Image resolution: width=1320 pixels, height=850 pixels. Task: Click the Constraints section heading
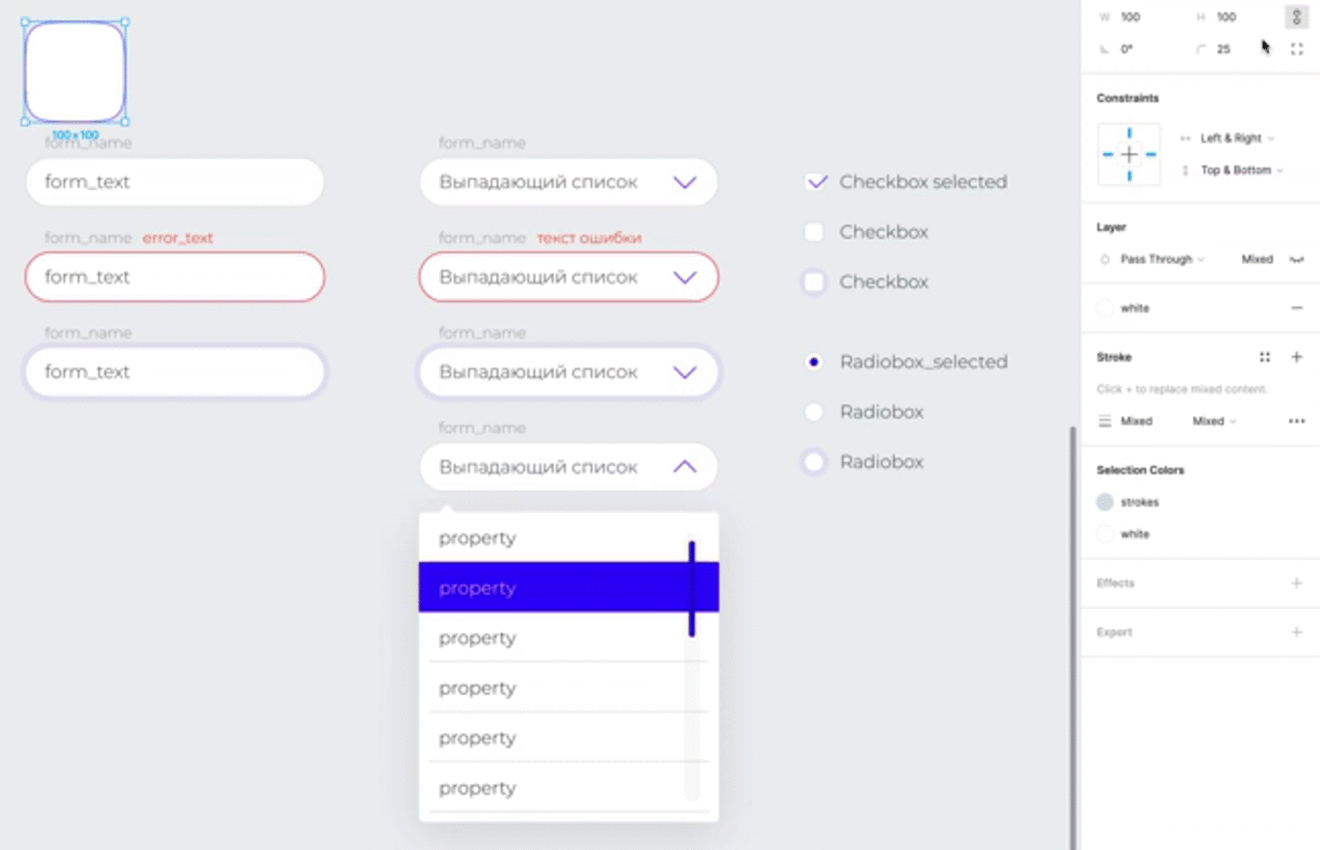point(1128,98)
